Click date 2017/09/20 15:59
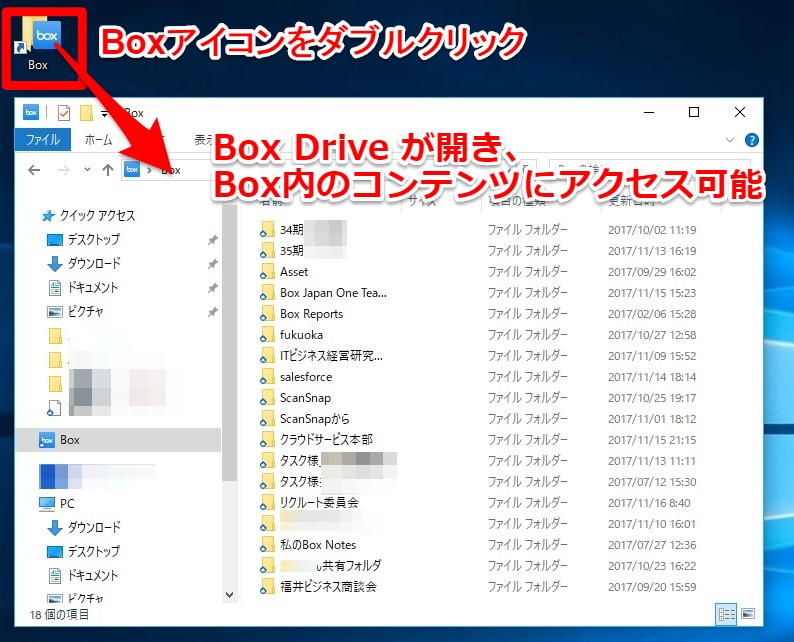Image resolution: width=794 pixels, height=642 pixels. [652, 587]
